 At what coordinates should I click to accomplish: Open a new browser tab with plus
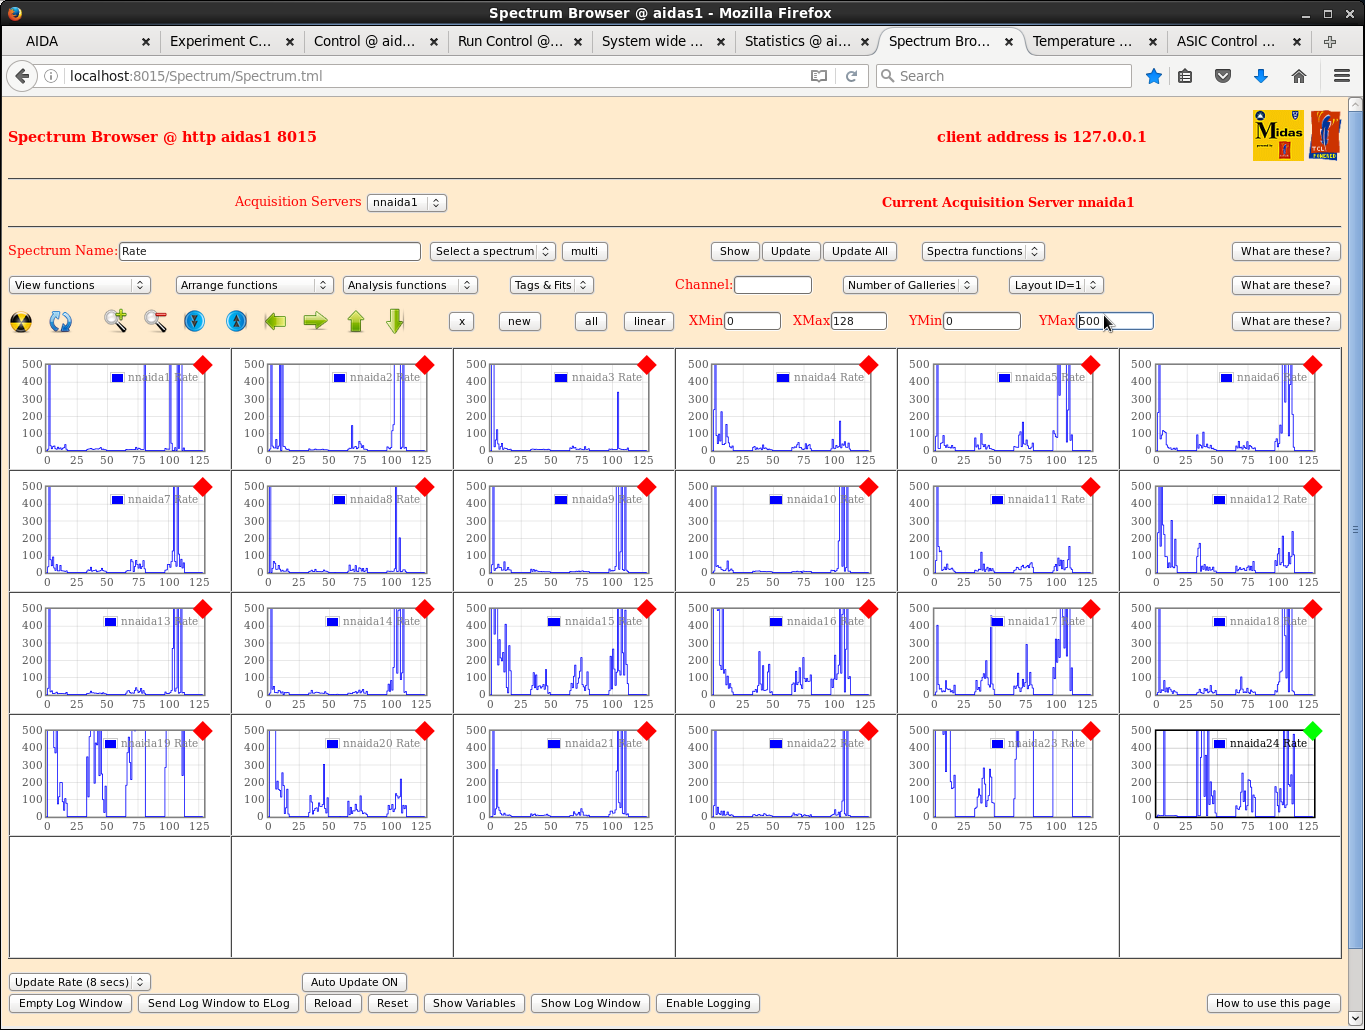(1329, 41)
